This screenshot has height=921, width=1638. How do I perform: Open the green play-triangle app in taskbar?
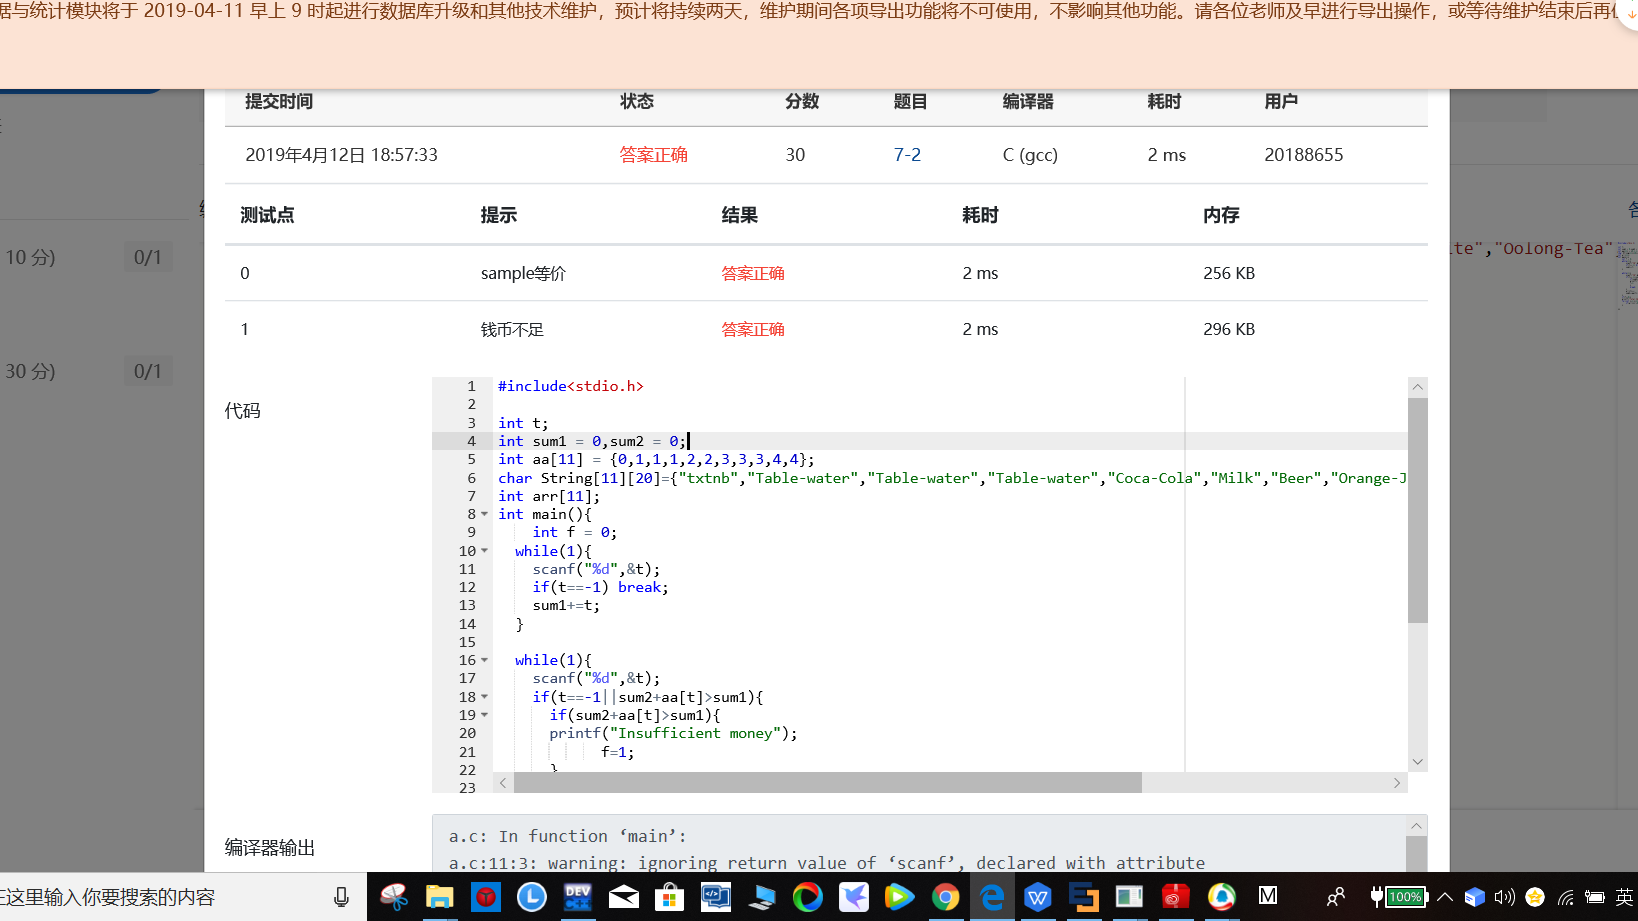point(899,897)
